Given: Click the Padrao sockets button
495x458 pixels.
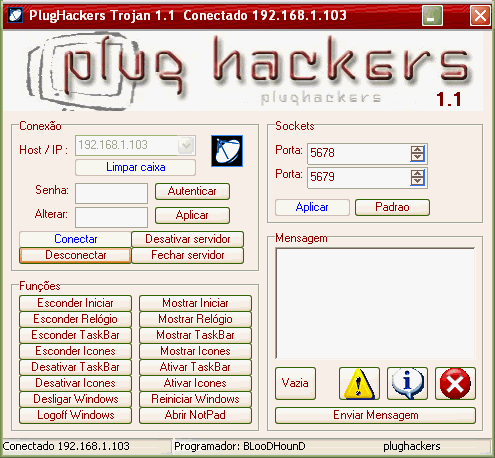Looking at the screenshot, I should [392, 207].
